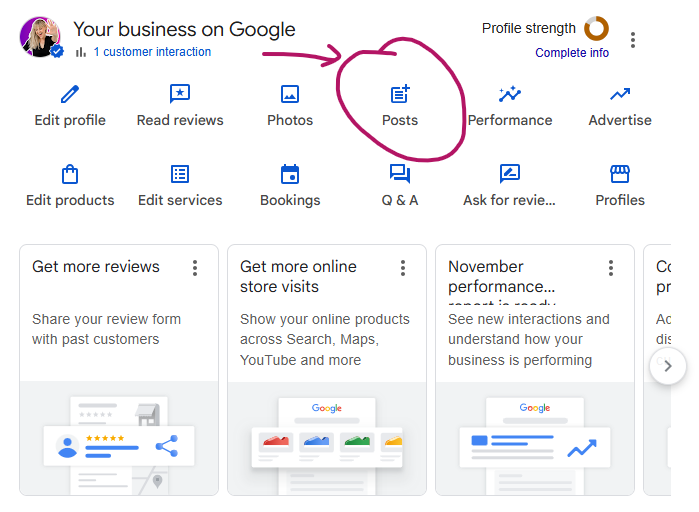Click the business profile avatar photo
This screenshot has width=699, height=512.
(x=41, y=37)
